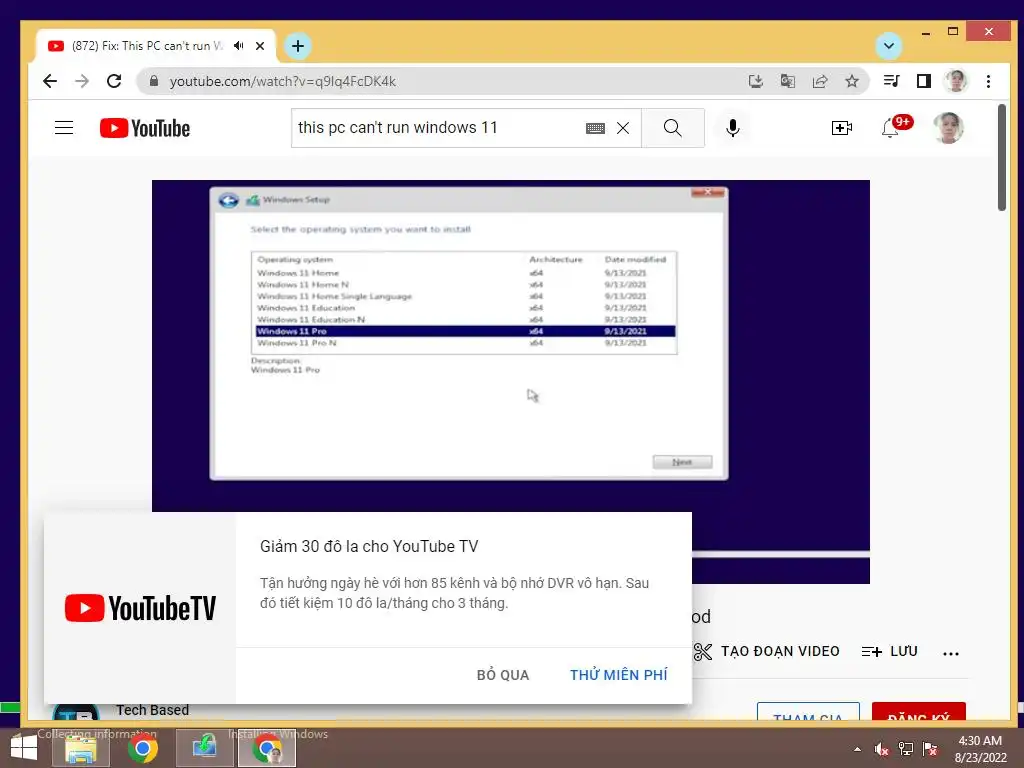Open the first Chrome taskbar icon
The image size is (1024, 768).
[142, 748]
